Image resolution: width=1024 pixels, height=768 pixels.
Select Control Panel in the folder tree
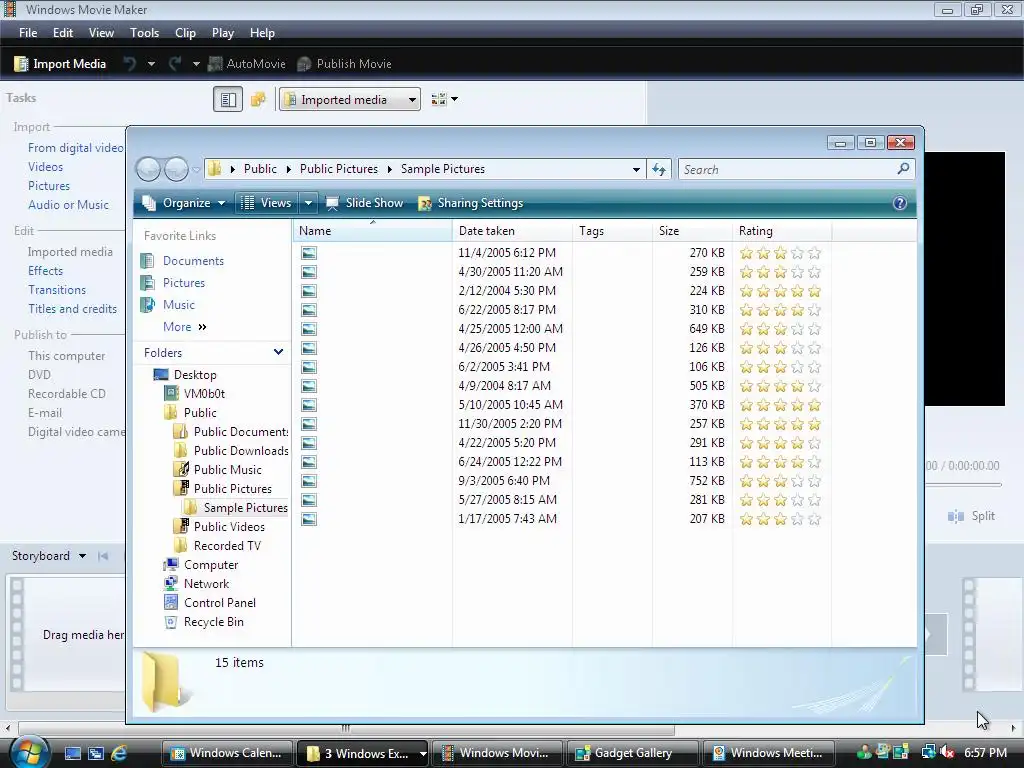coord(219,603)
